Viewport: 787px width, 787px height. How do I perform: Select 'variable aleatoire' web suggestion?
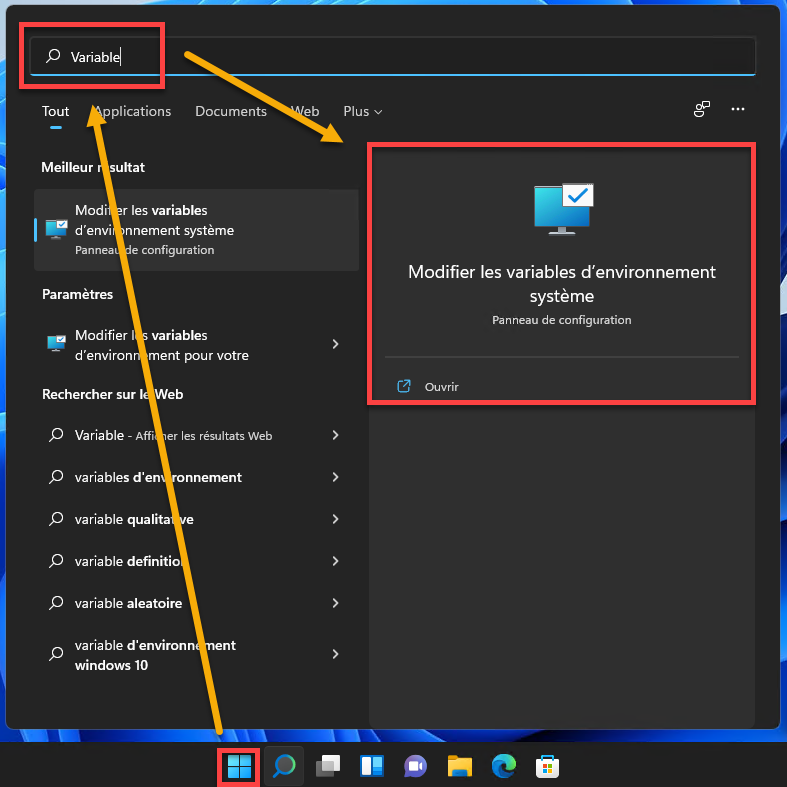(196, 603)
